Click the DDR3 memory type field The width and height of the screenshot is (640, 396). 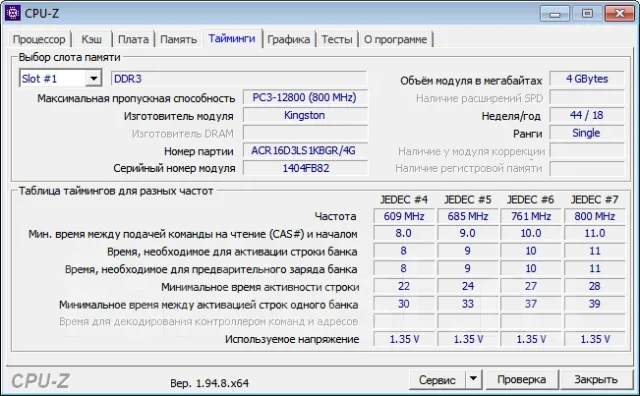click(239, 79)
